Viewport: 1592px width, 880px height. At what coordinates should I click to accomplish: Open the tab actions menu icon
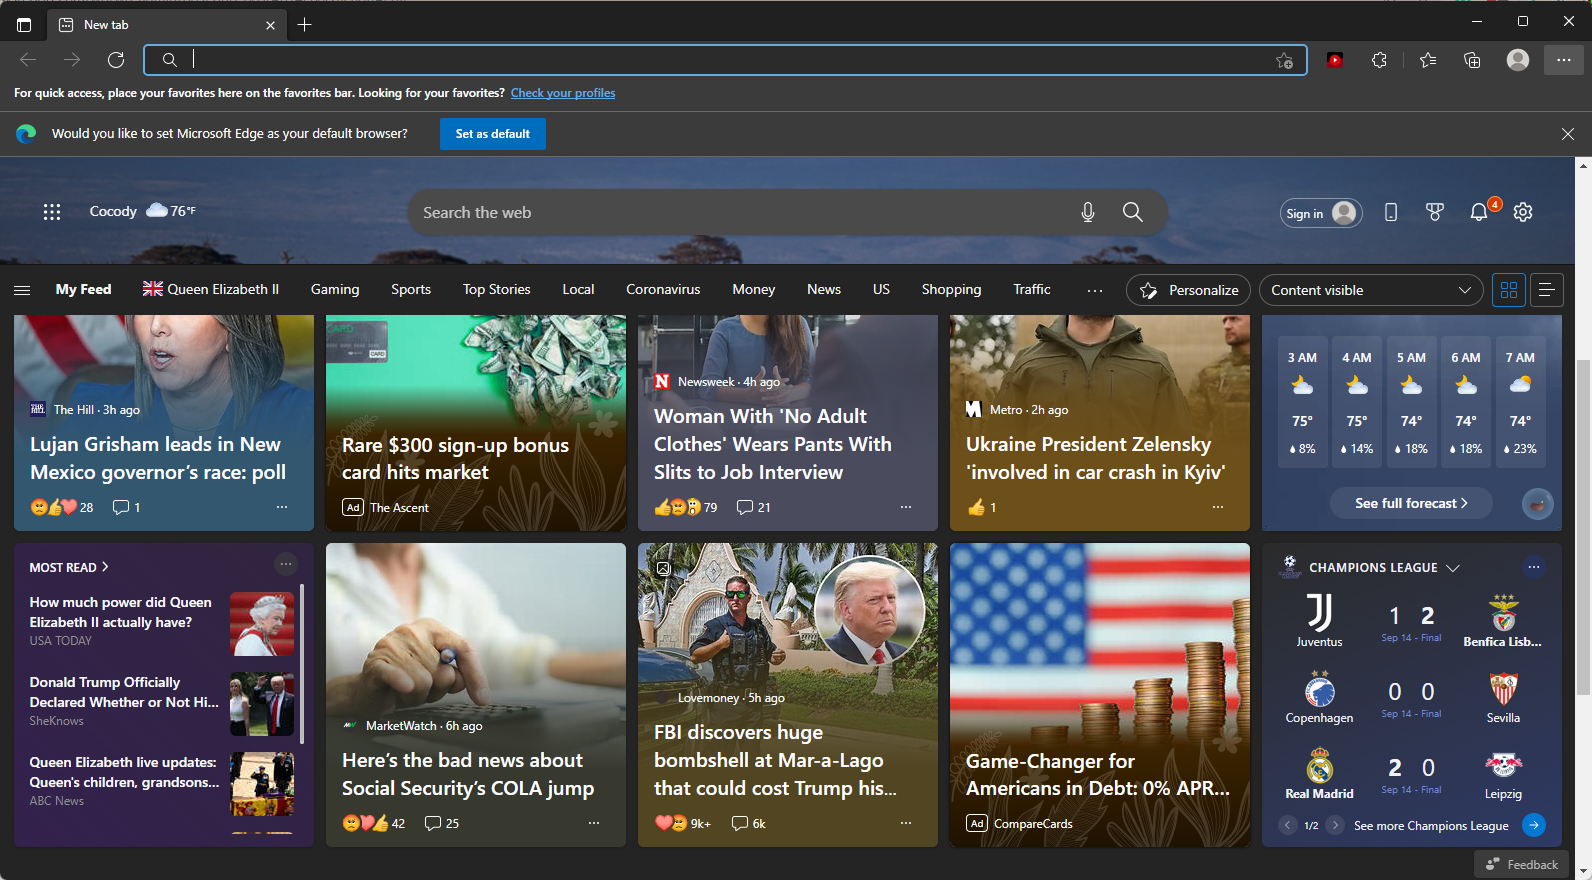click(24, 25)
